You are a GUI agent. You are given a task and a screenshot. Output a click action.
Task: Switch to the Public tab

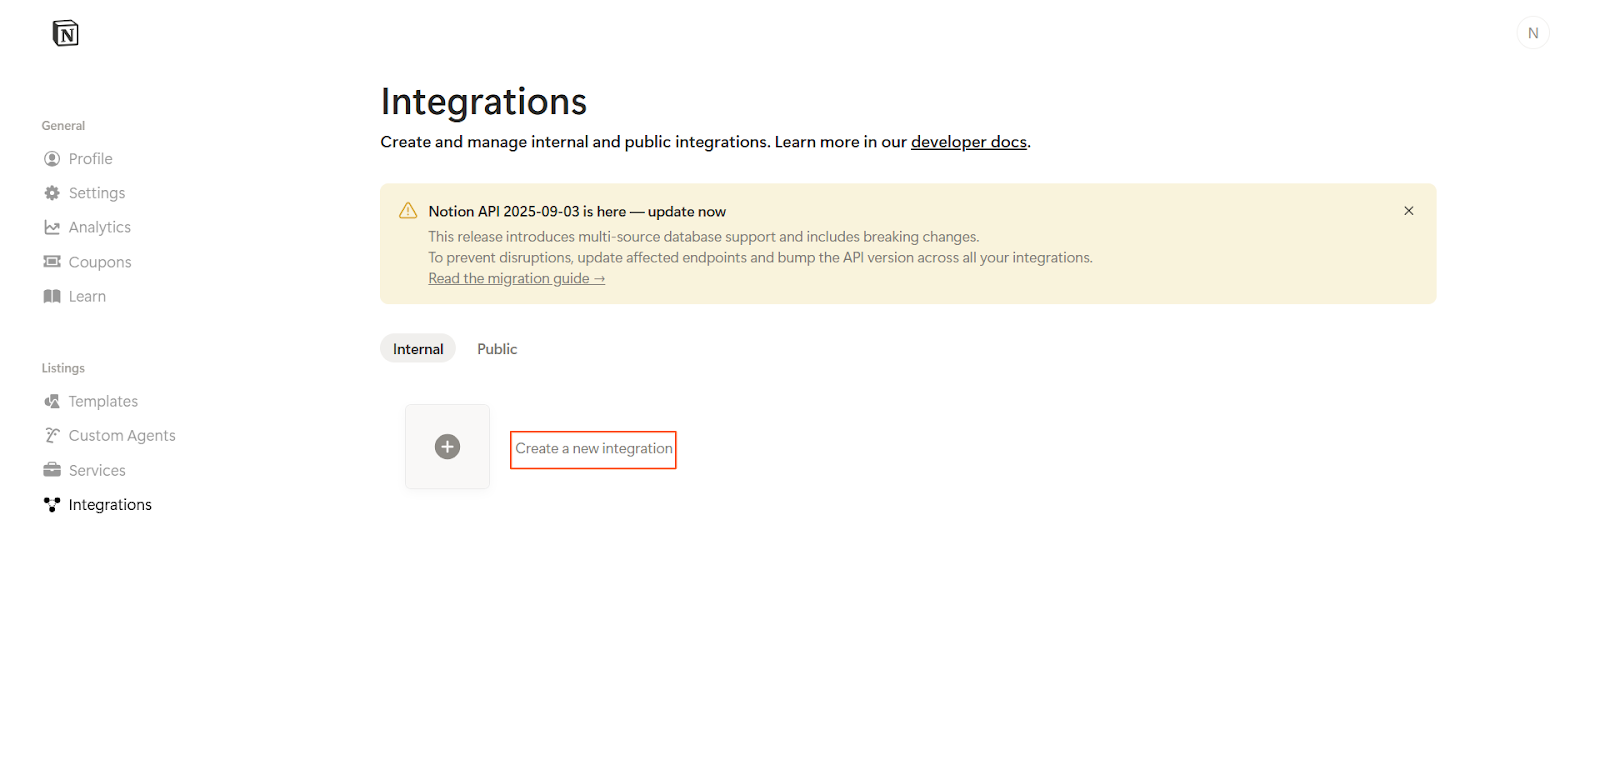click(x=497, y=349)
